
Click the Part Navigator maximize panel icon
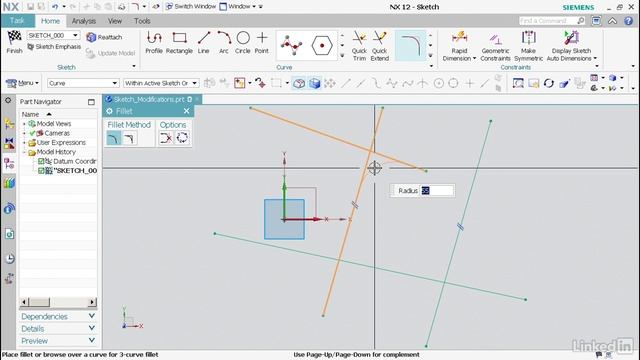91,102
